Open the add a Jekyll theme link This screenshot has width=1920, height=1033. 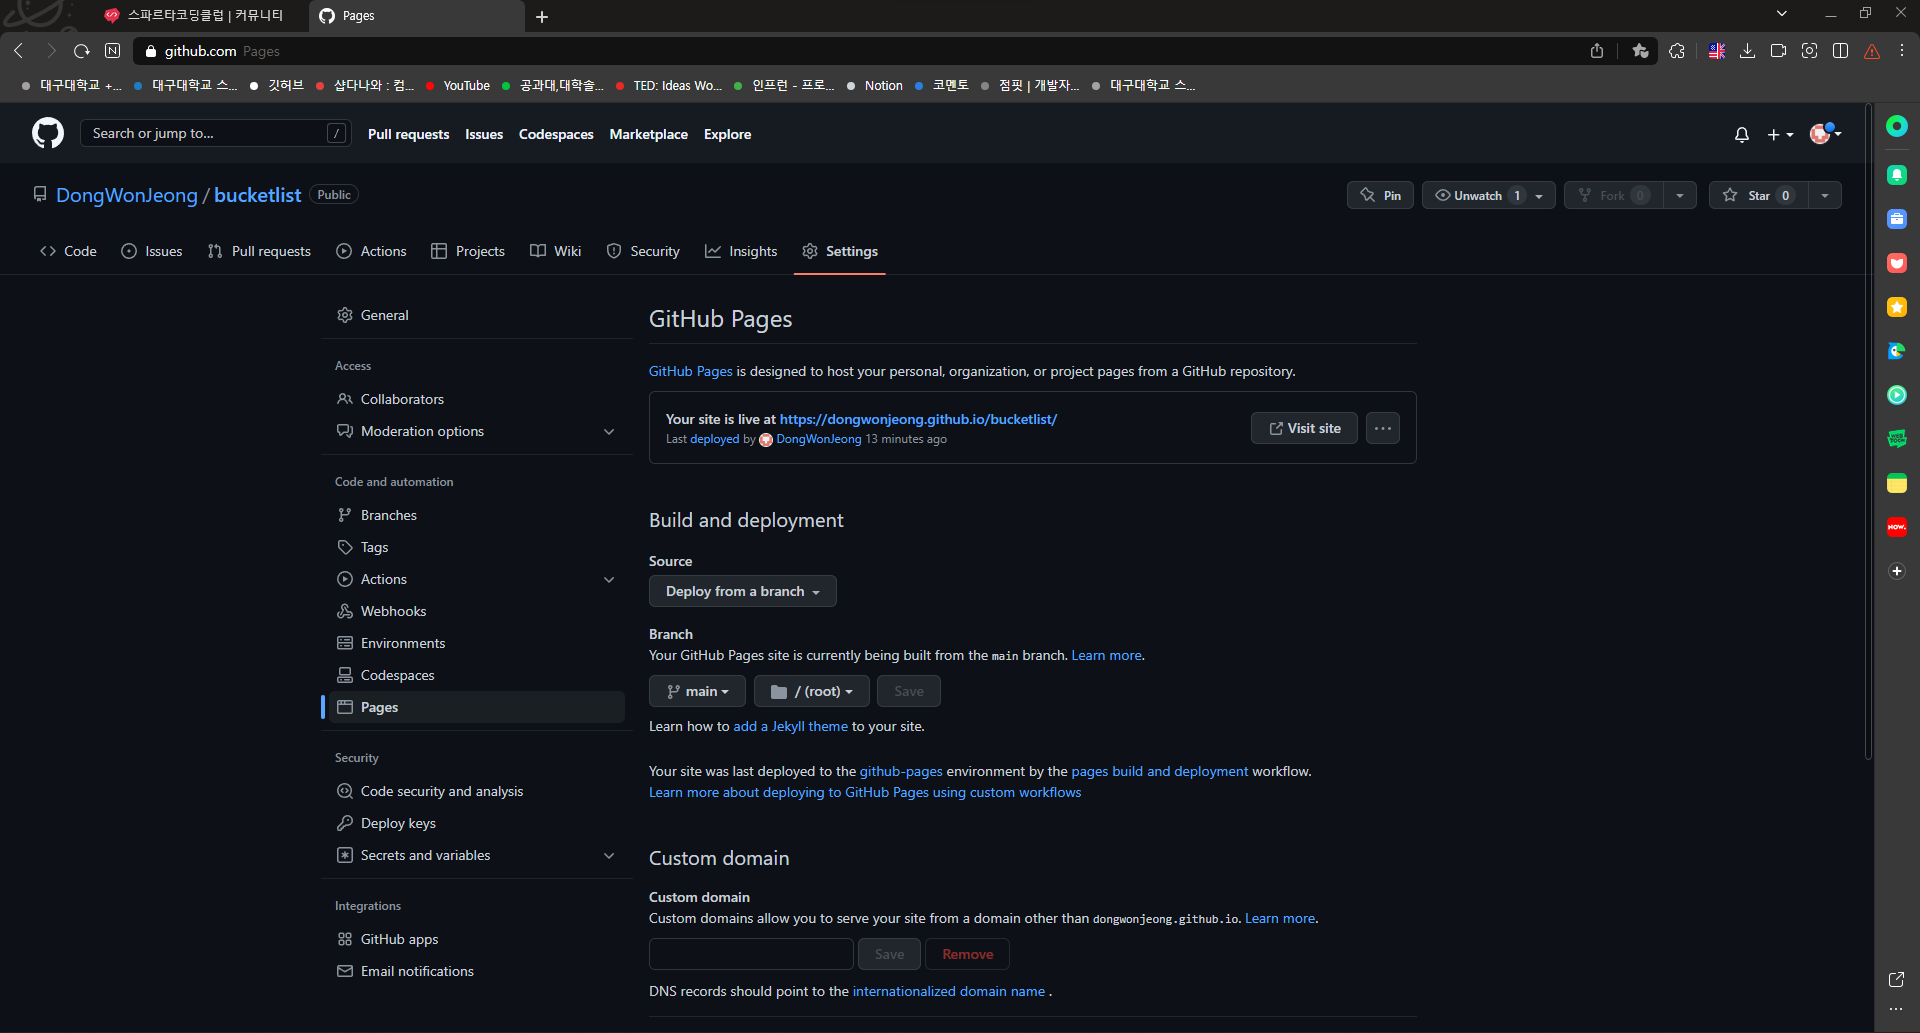pos(790,726)
